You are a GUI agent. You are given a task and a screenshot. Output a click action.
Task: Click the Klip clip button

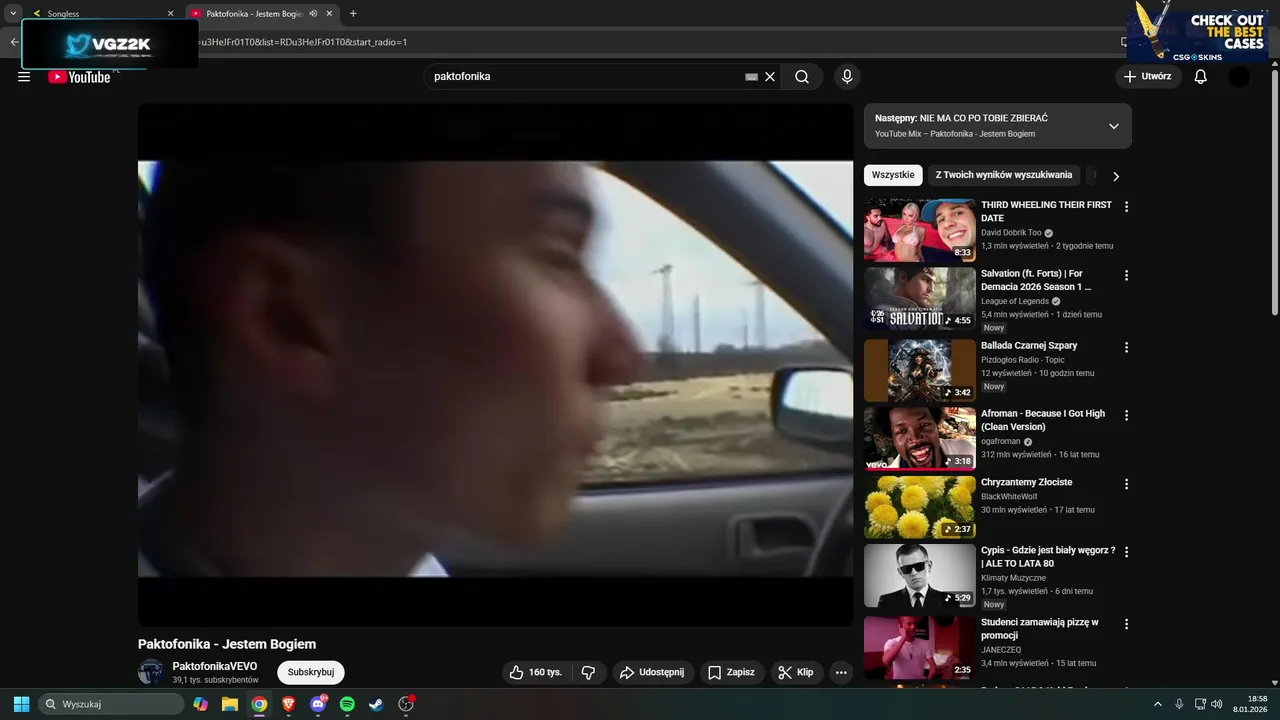[796, 672]
